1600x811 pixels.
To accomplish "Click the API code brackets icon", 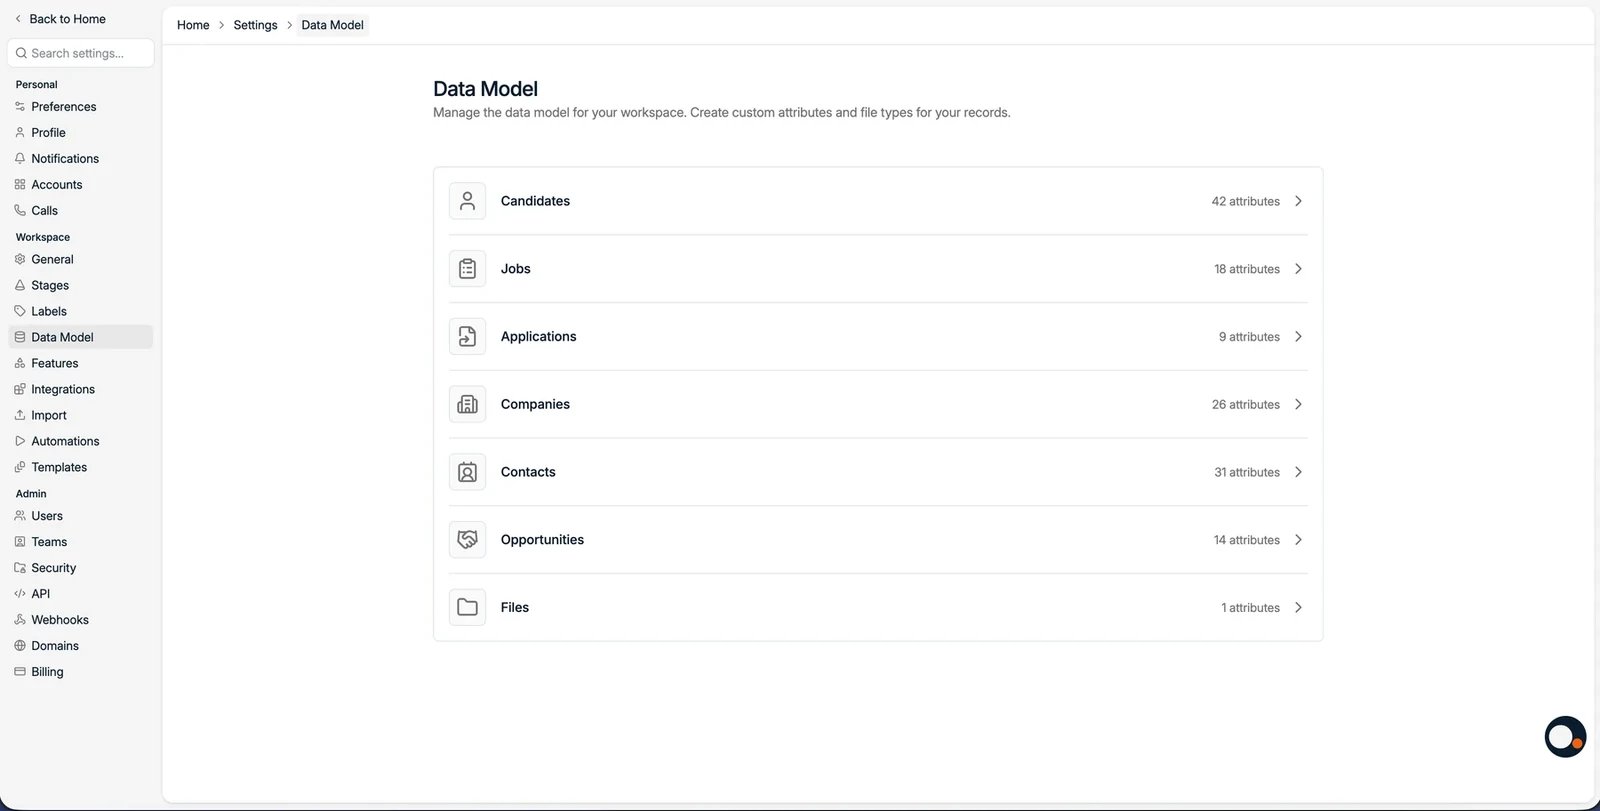I will [x=20, y=594].
